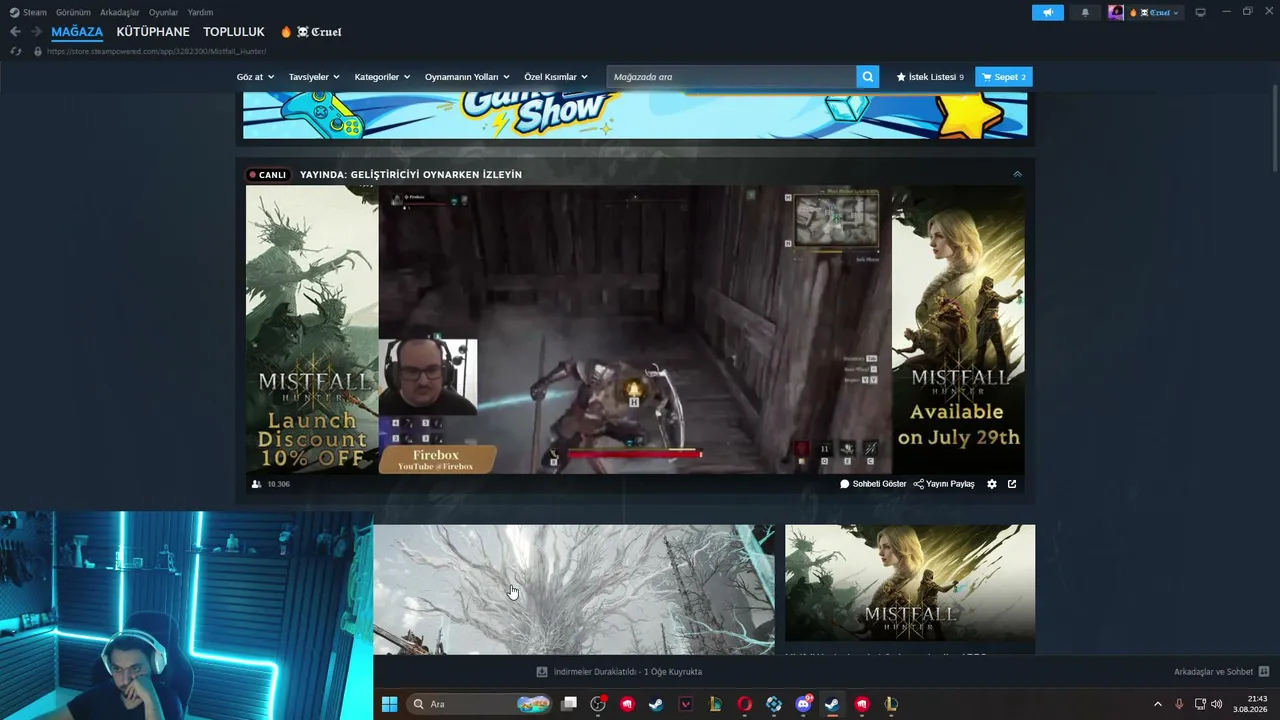Screen dimensions: 1280x720
Task: Open the notifications bell
Action: click(1085, 12)
